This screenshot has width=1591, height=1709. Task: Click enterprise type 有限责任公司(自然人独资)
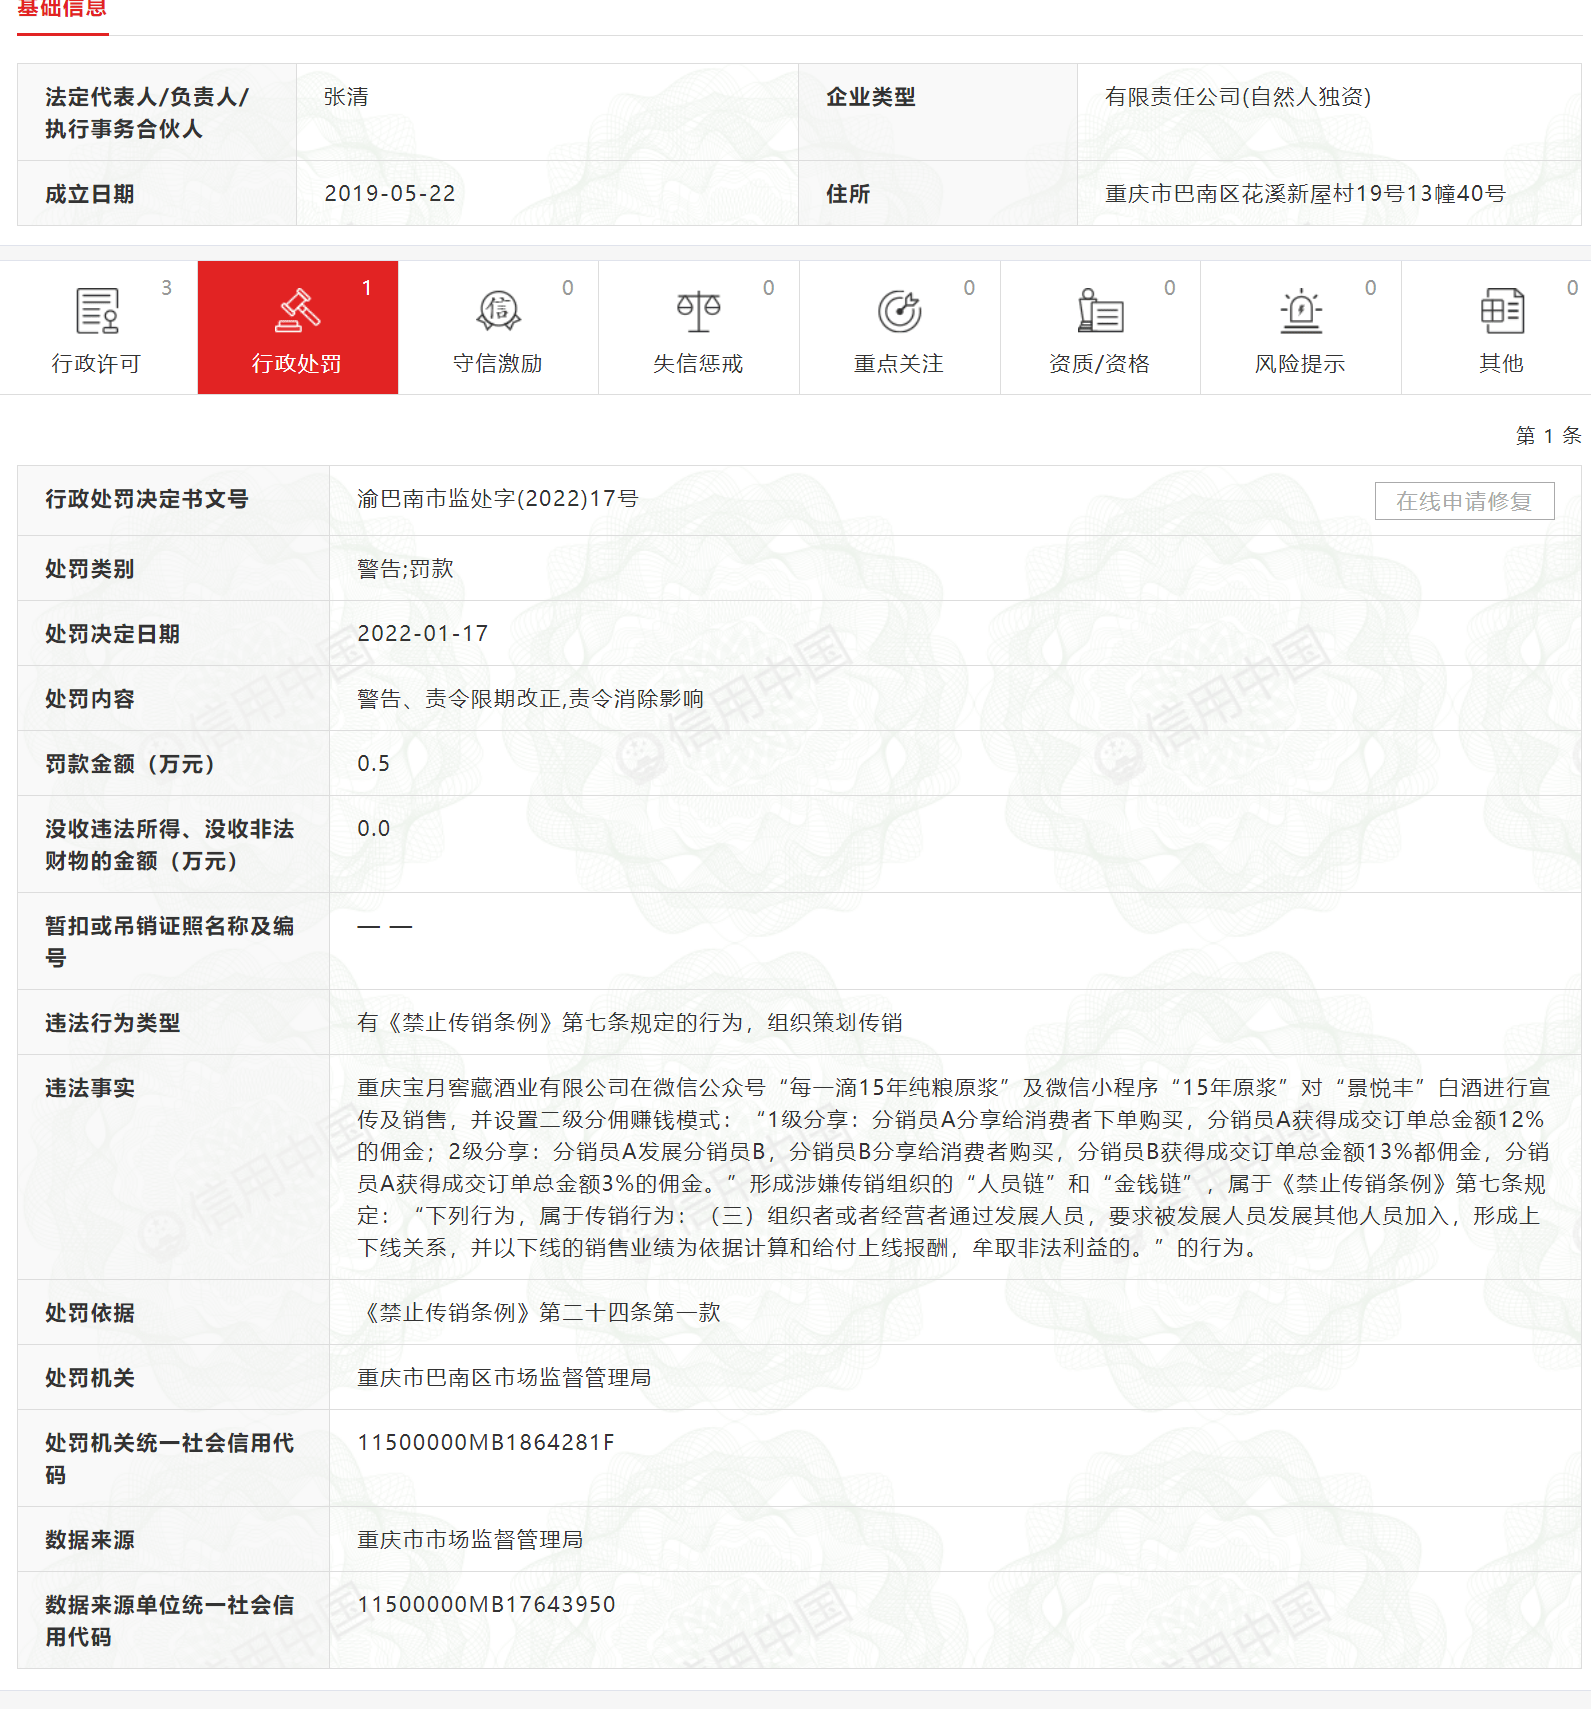[1238, 97]
